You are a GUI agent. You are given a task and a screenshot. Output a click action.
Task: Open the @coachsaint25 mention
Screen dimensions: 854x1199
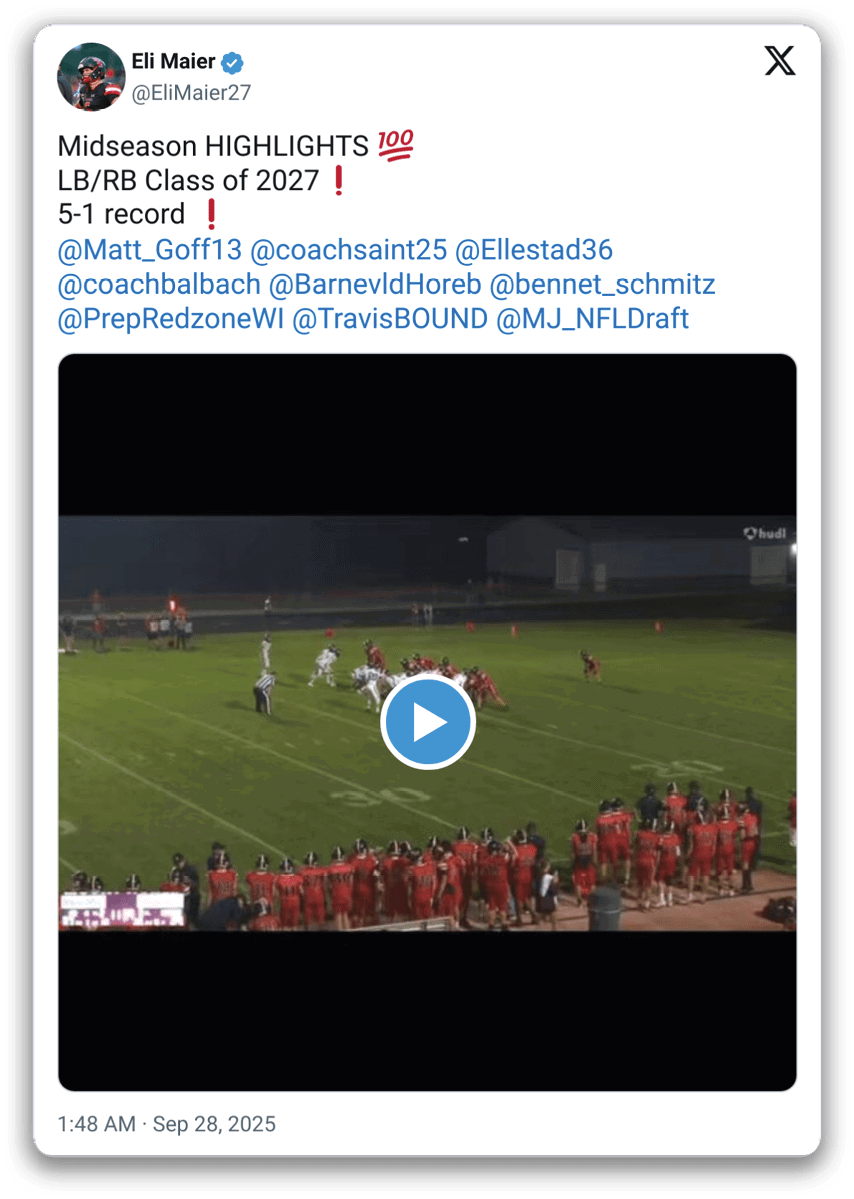pos(349,250)
